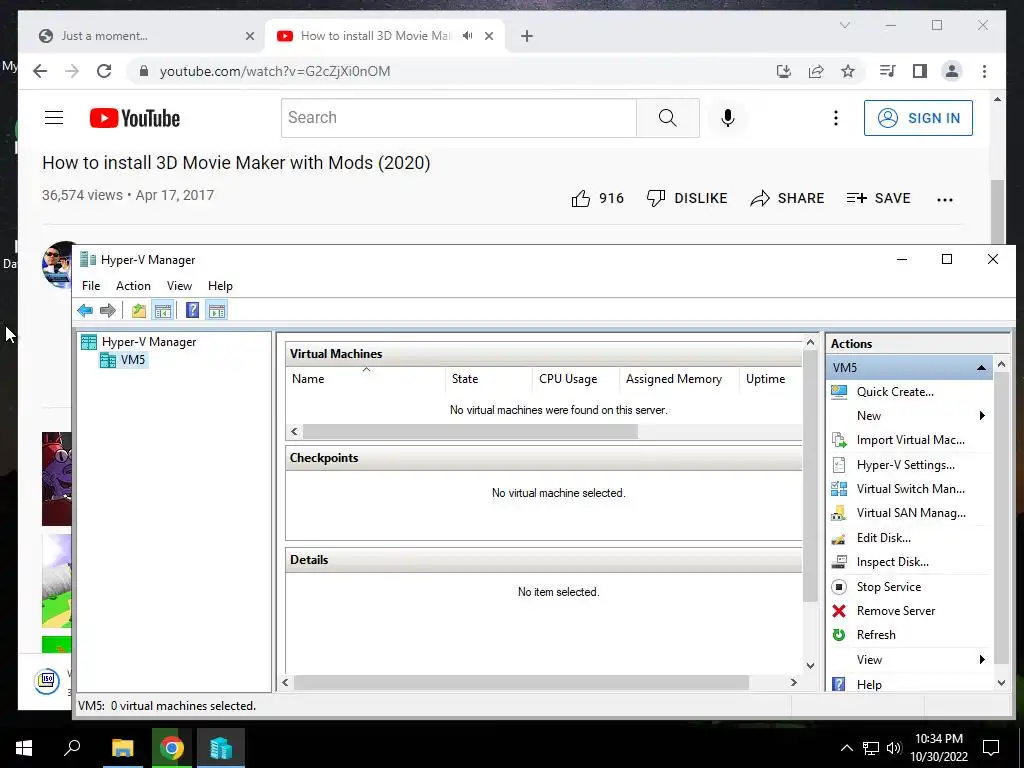1024x768 pixels.
Task: Click the Virtual Machines horizontal scrollbar
Action: pyautogui.click(x=470, y=432)
